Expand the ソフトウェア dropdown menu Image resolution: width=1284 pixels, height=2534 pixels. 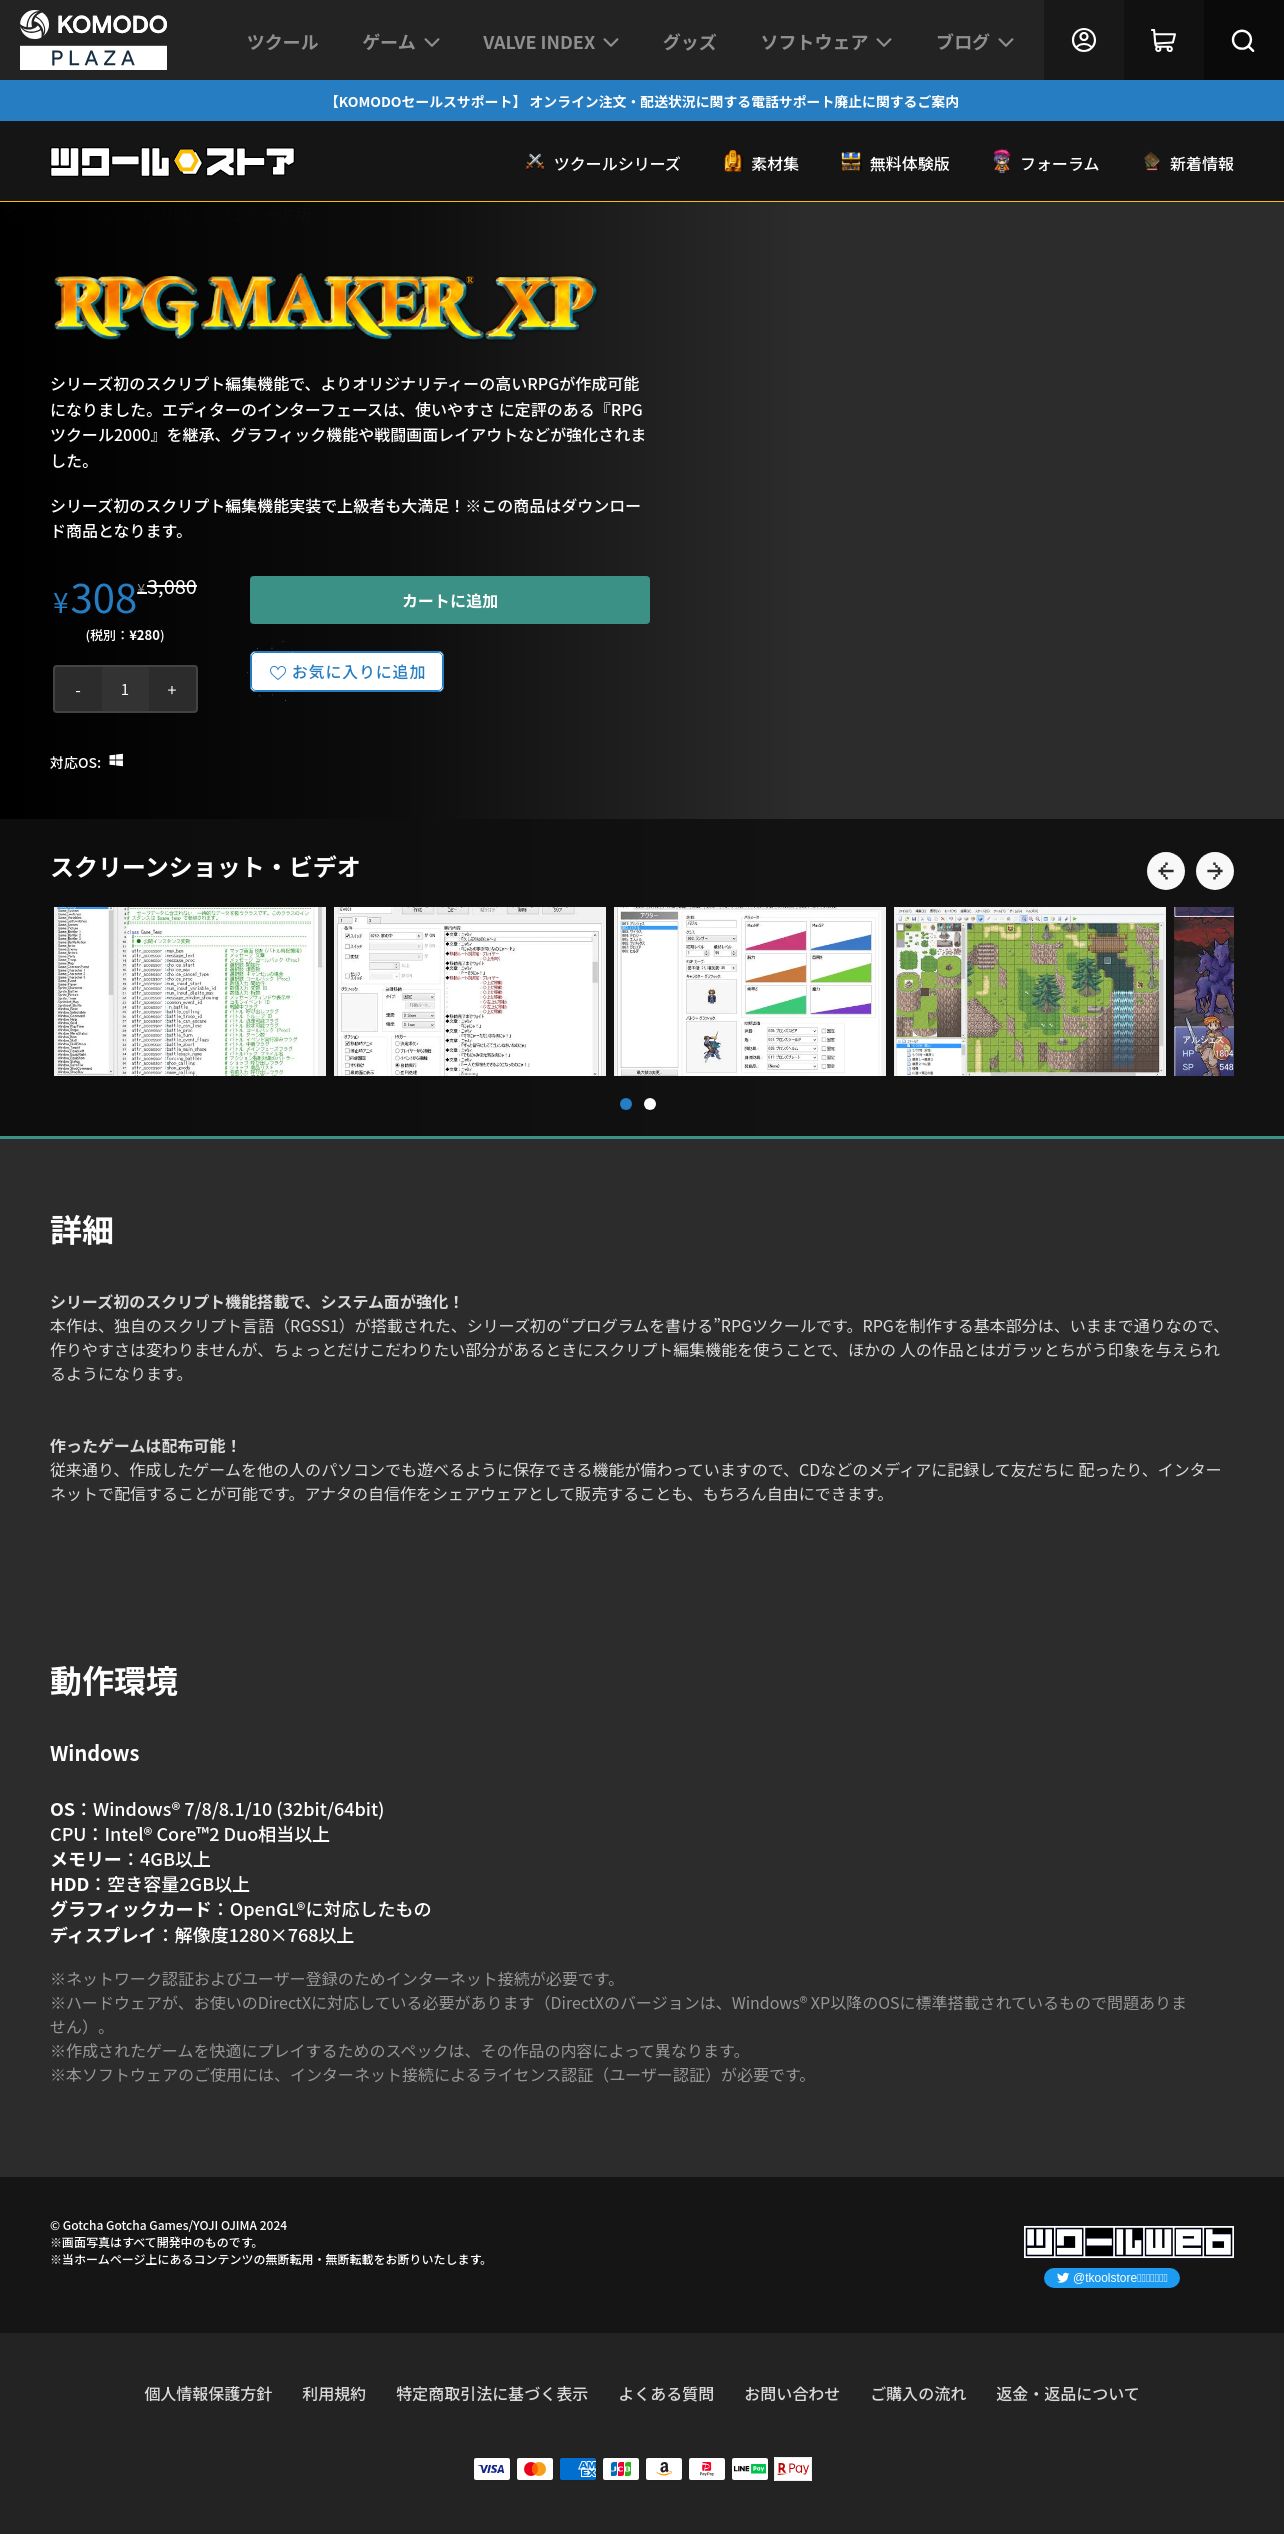click(x=826, y=42)
